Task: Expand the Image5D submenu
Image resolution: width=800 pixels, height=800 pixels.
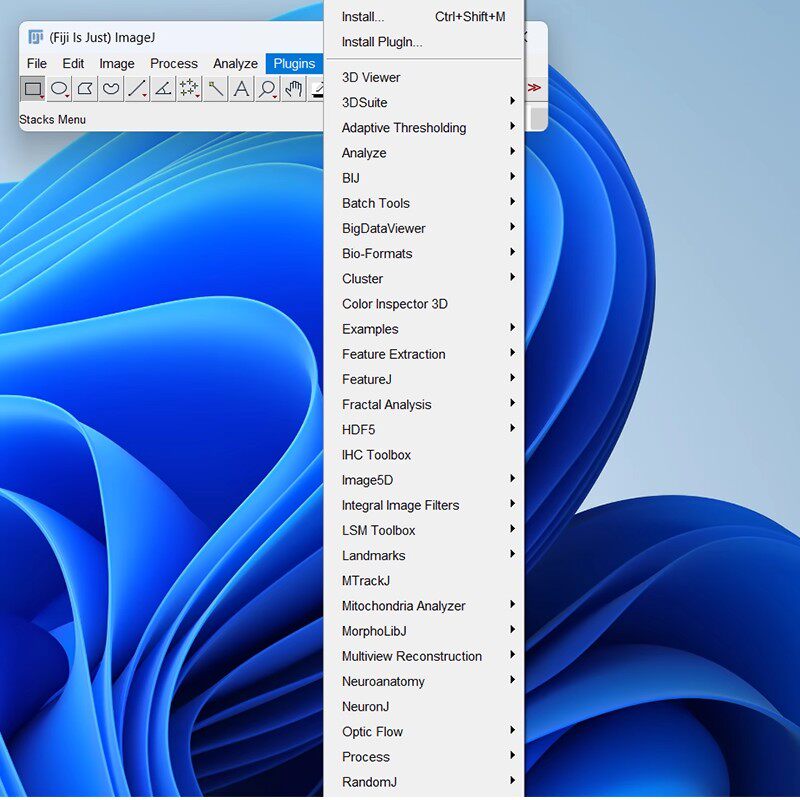Action: pos(423,480)
